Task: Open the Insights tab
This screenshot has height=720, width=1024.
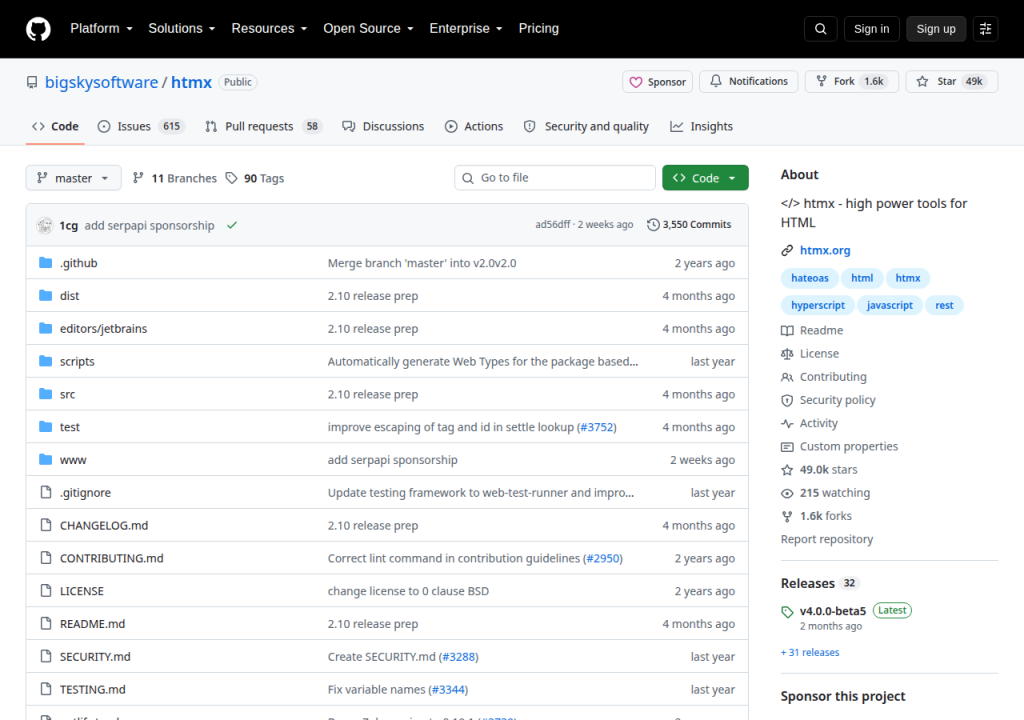Action: pos(701,126)
